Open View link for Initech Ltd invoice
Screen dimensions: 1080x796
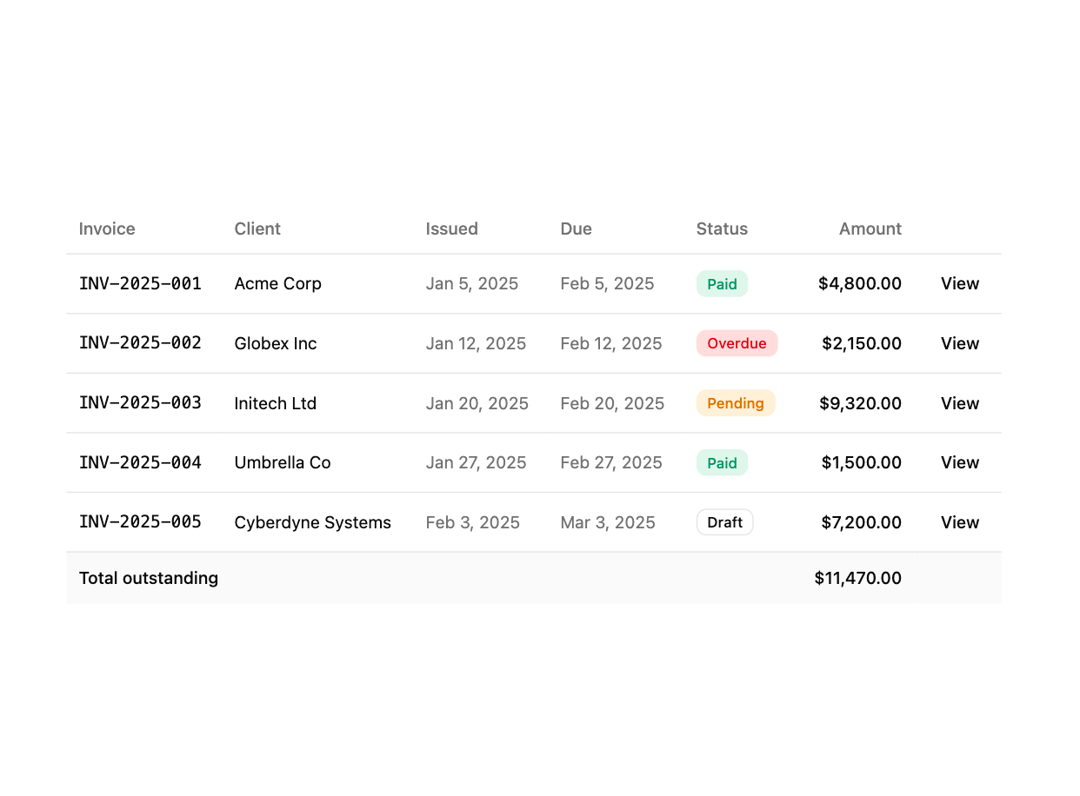(x=959, y=404)
